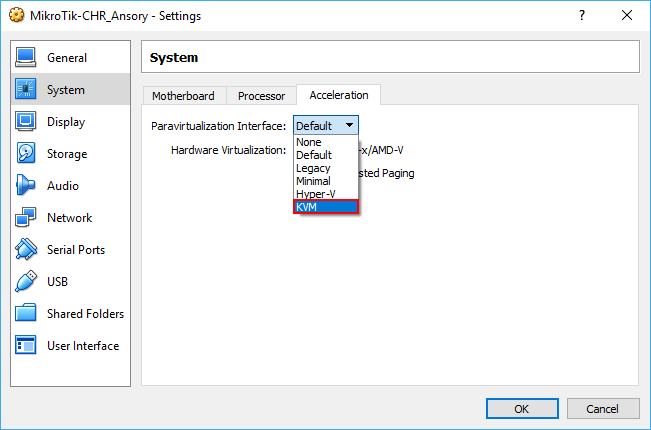Viewport: 651px width, 430px height.
Task: Open the Storage disk icon
Action: [27, 154]
